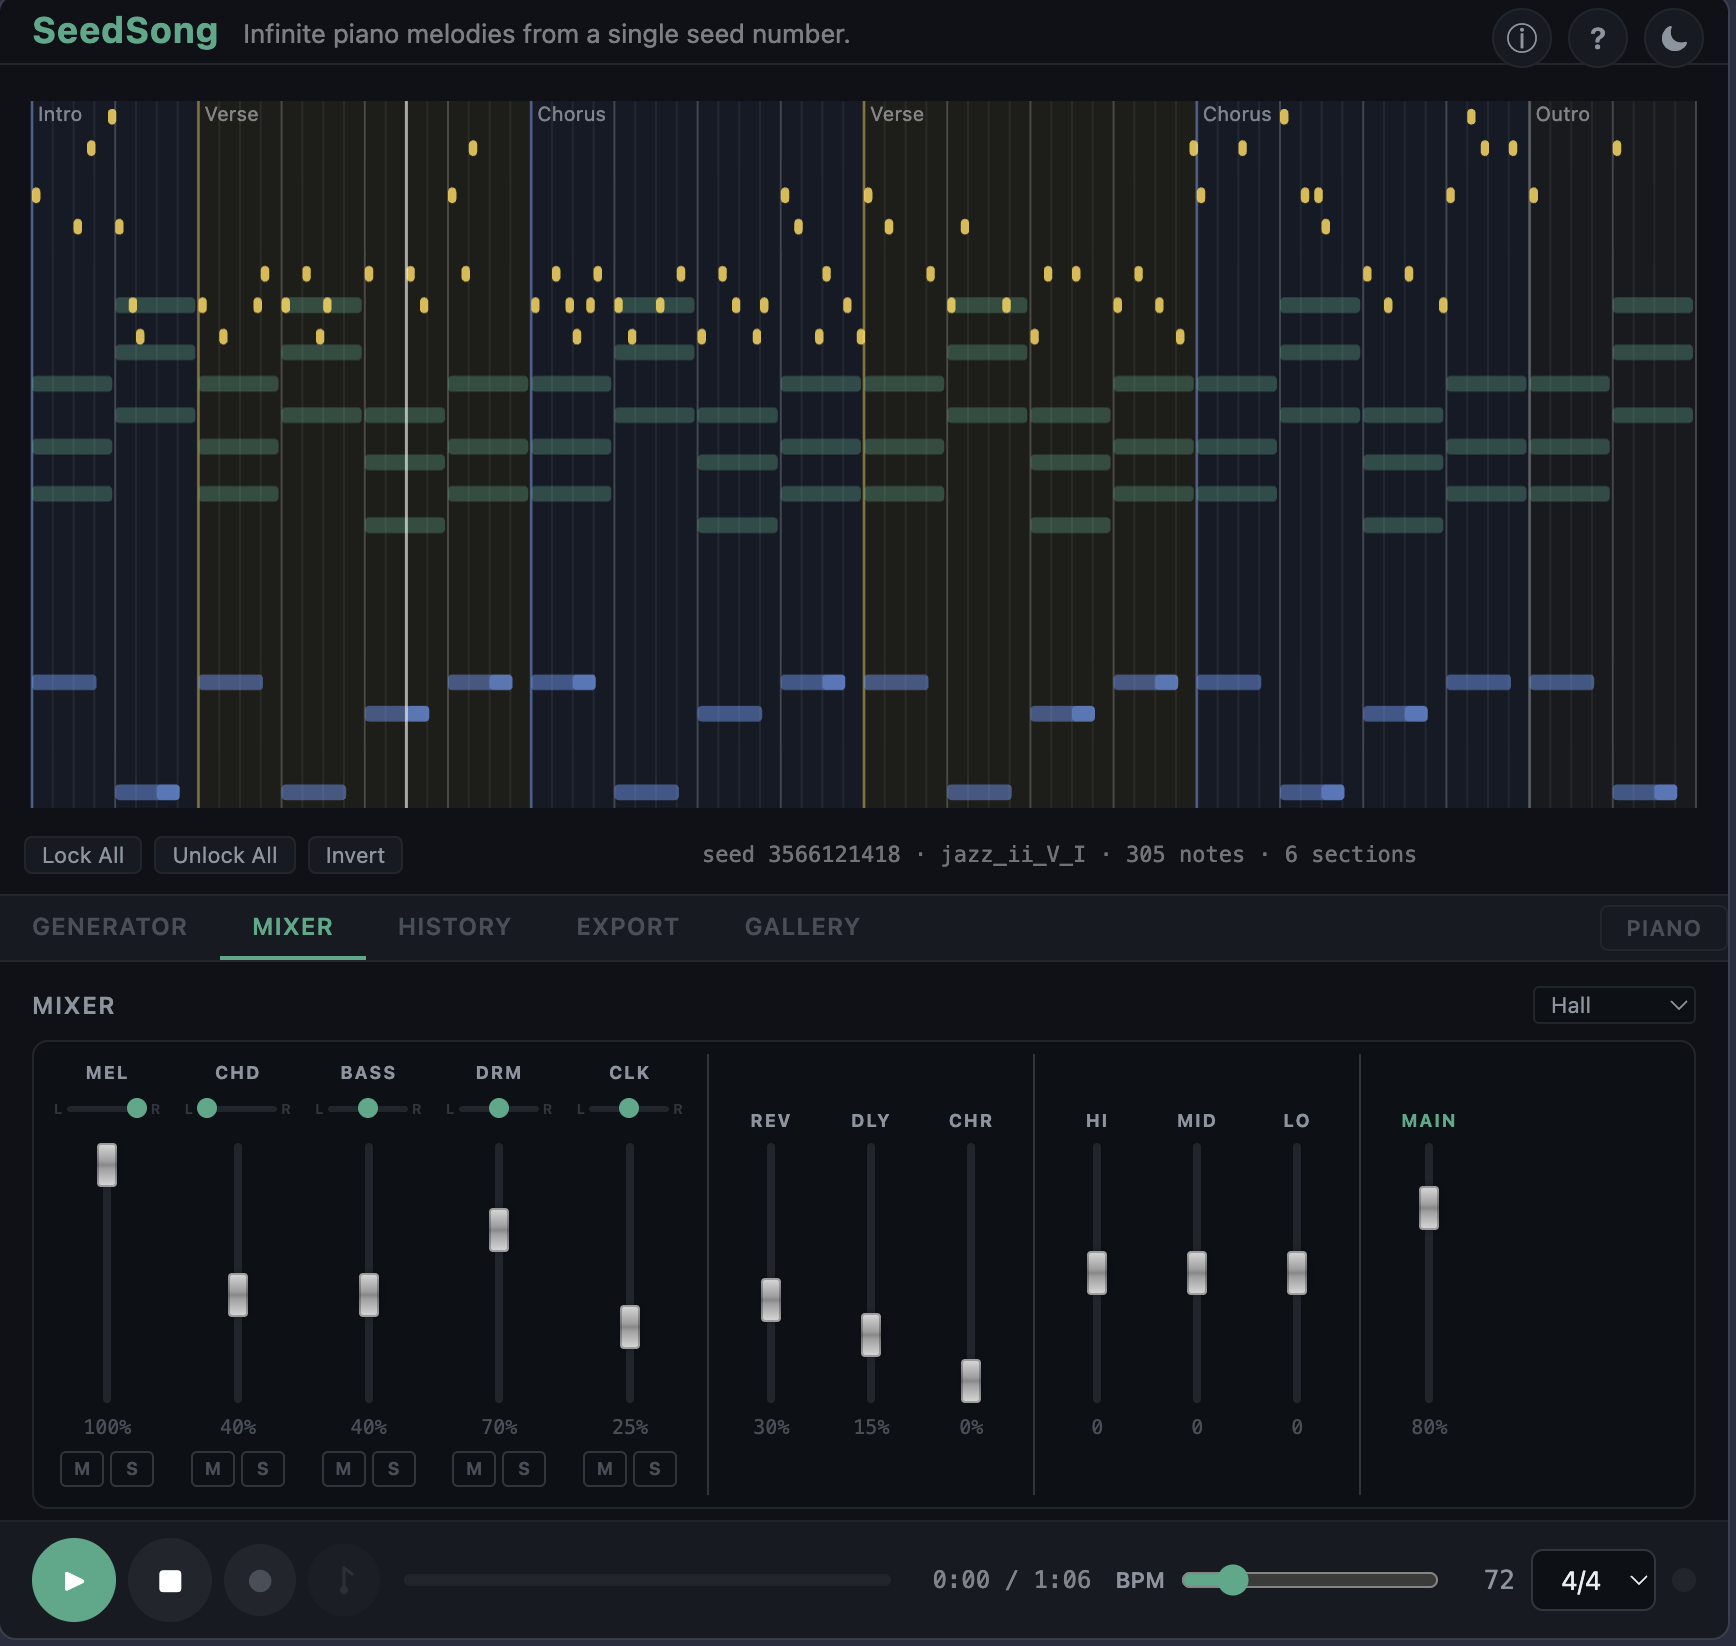Open the 4/4 time signature dropdown

point(1593,1580)
